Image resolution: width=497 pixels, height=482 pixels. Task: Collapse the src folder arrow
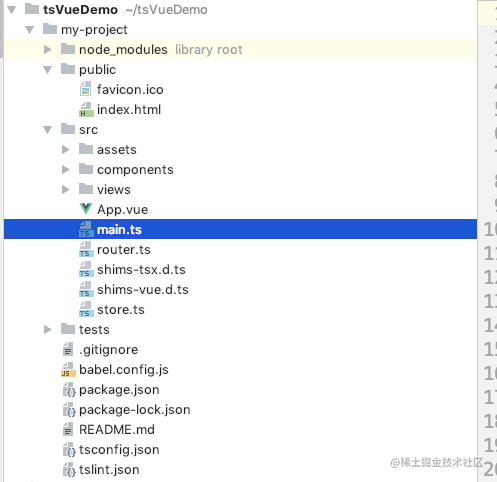tap(48, 130)
